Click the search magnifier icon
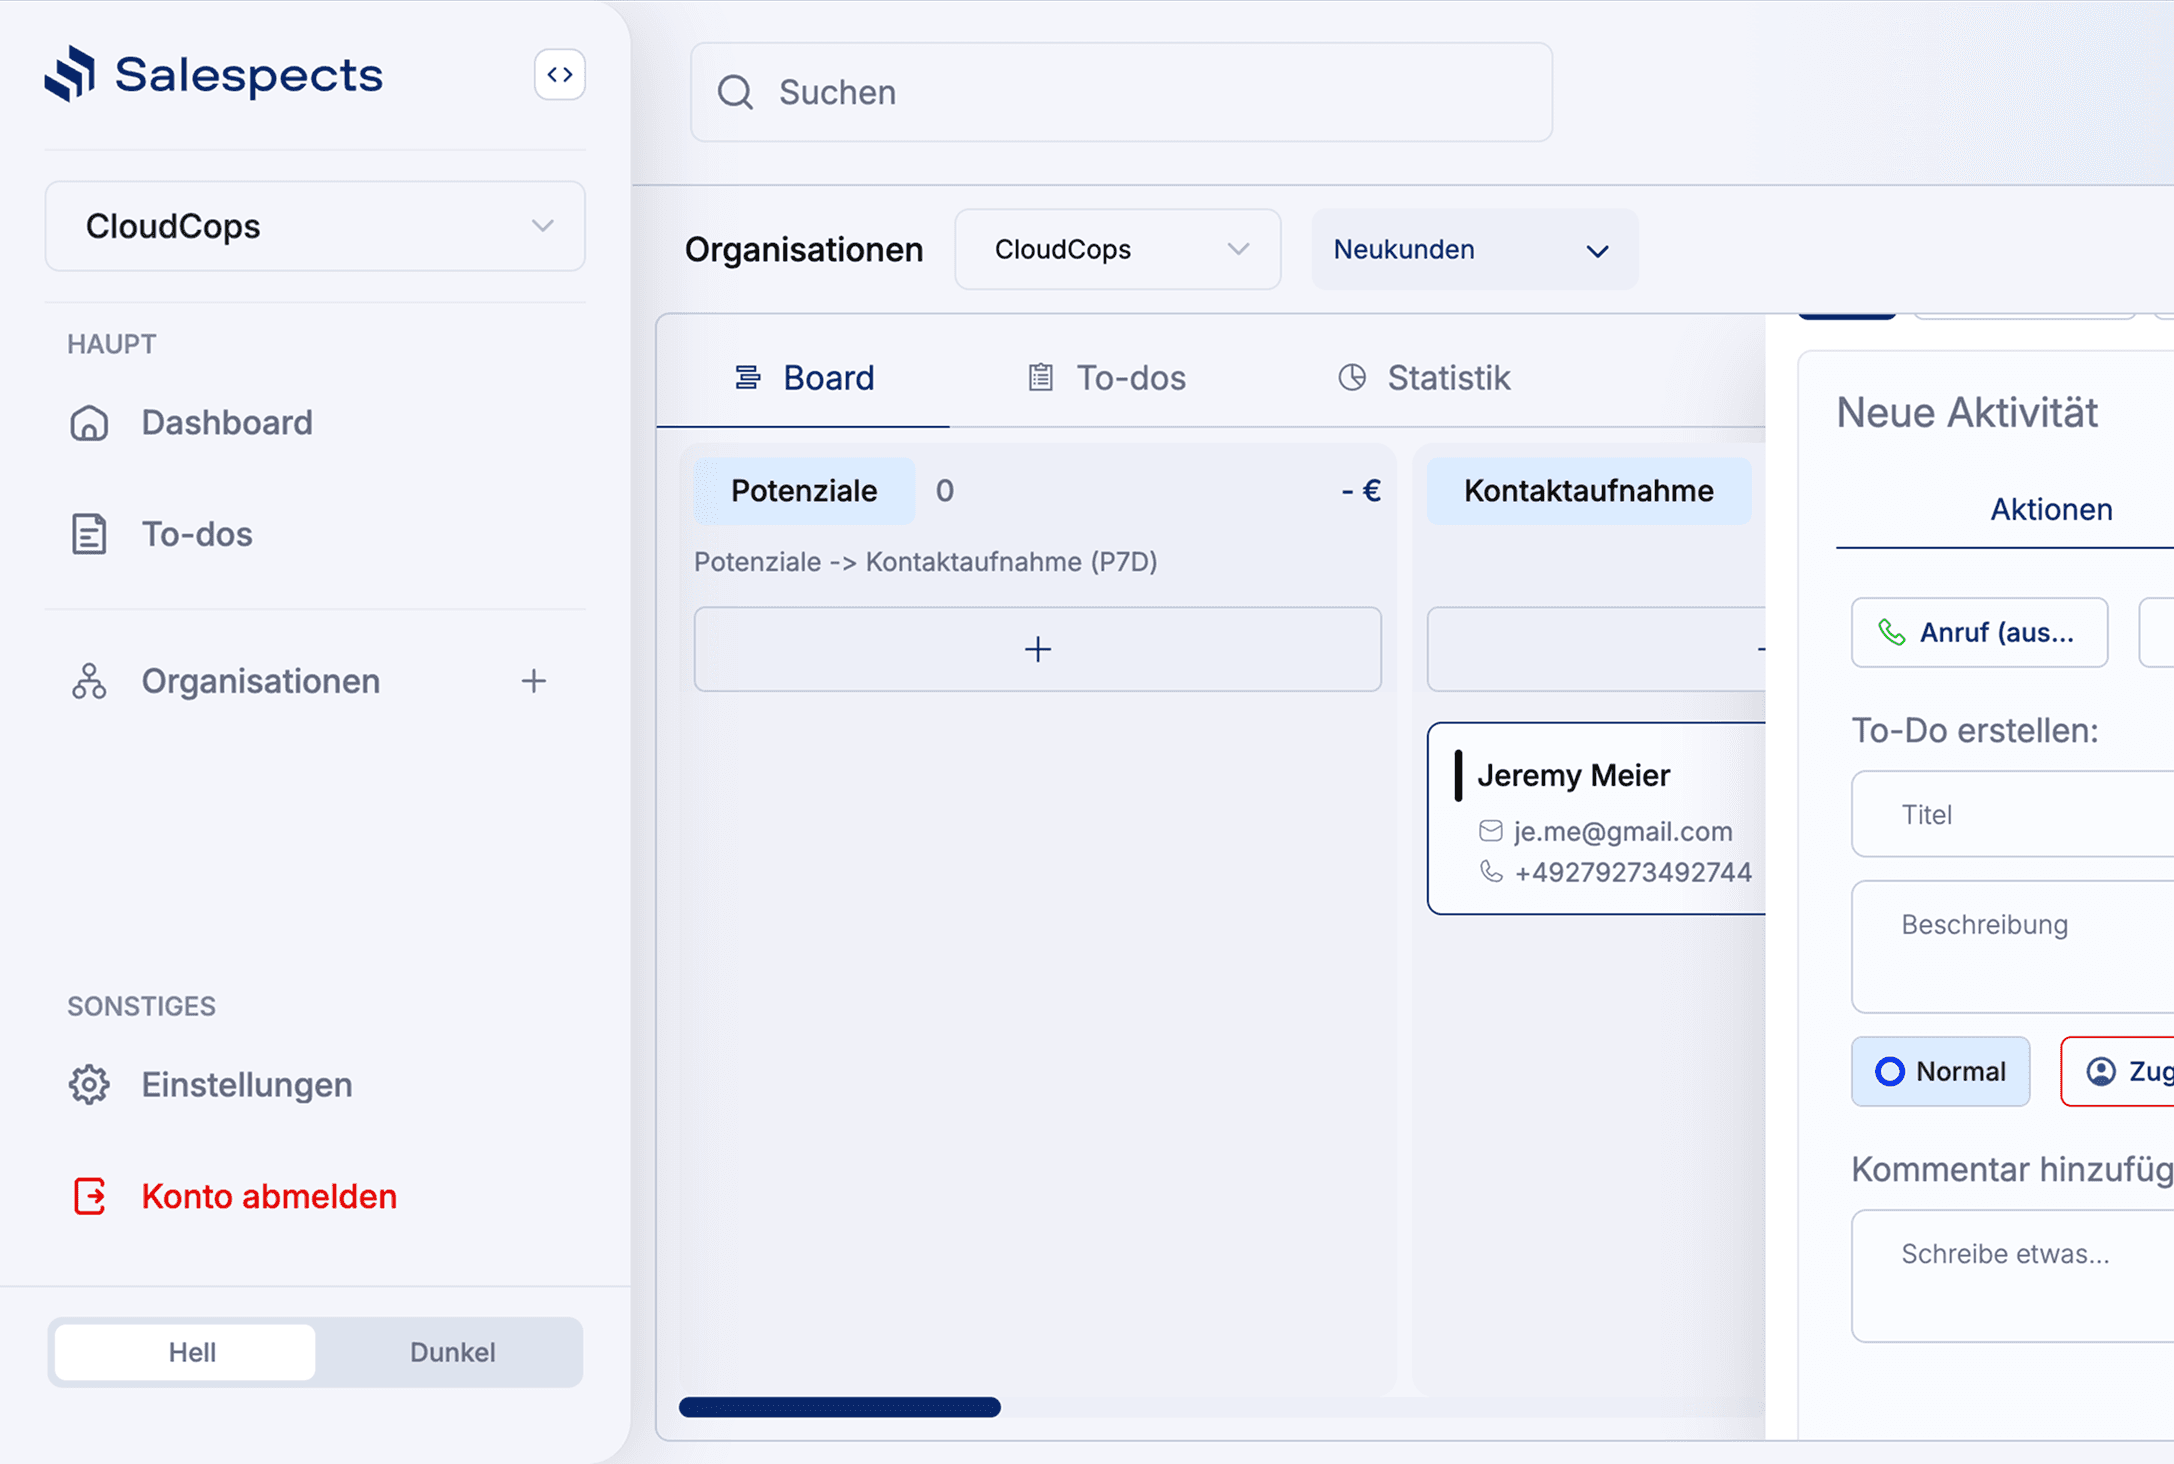The image size is (2174, 1464). [x=735, y=92]
